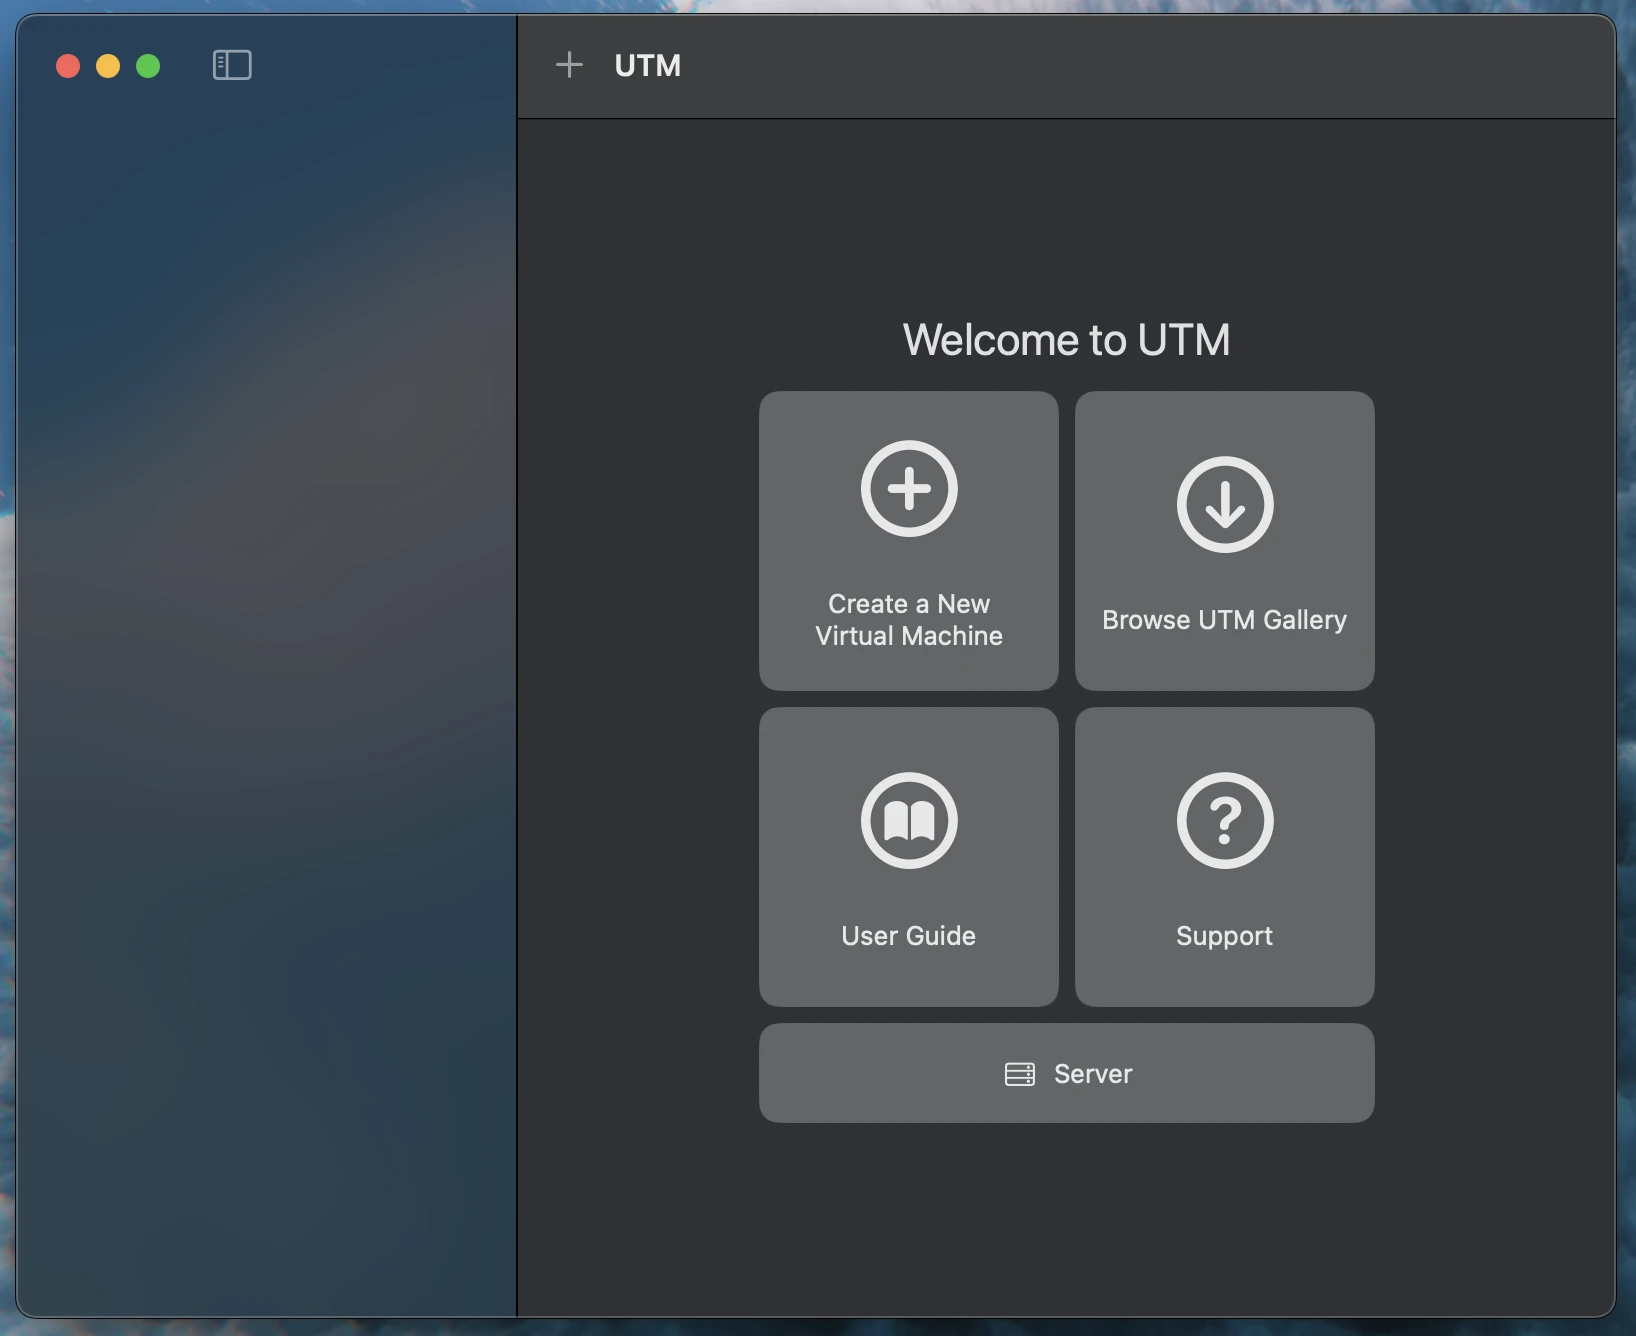
Task: Open Browse UTM Gallery card
Action: pos(1224,540)
